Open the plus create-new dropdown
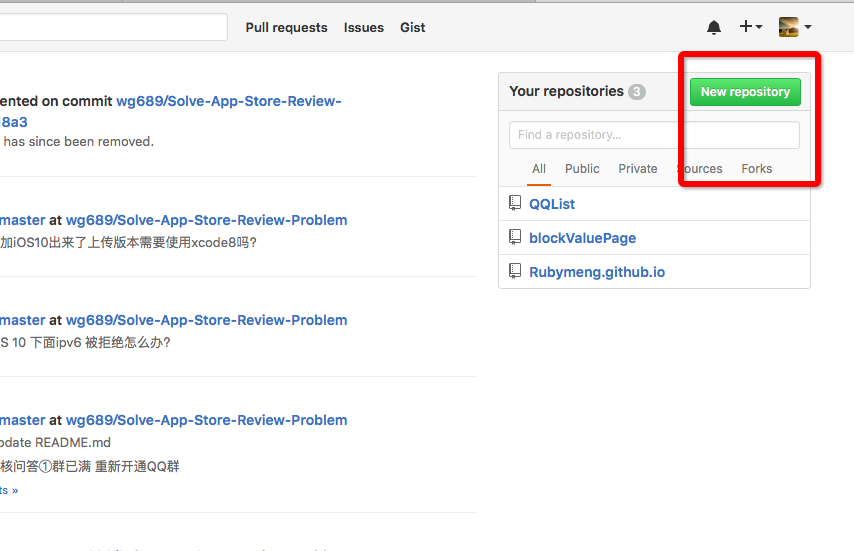Viewport: 854px width, 551px height. click(x=751, y=26)
